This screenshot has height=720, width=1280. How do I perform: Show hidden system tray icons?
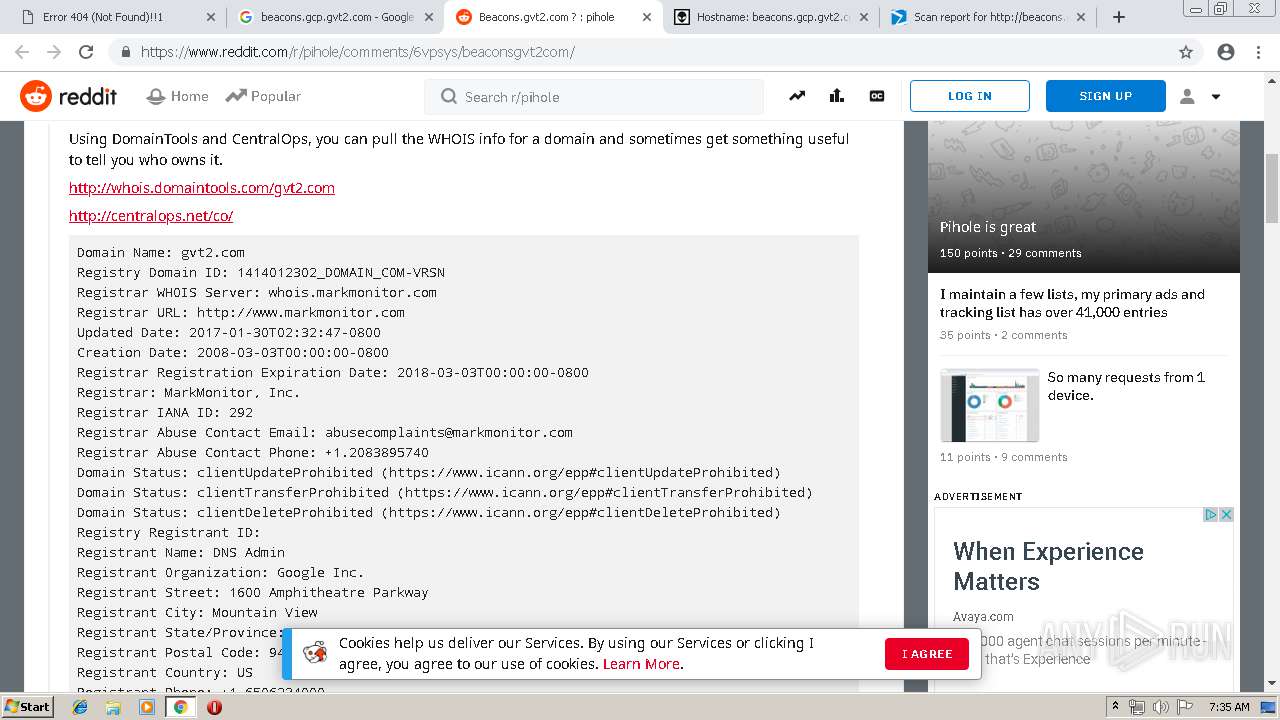tap(1116, 707)
